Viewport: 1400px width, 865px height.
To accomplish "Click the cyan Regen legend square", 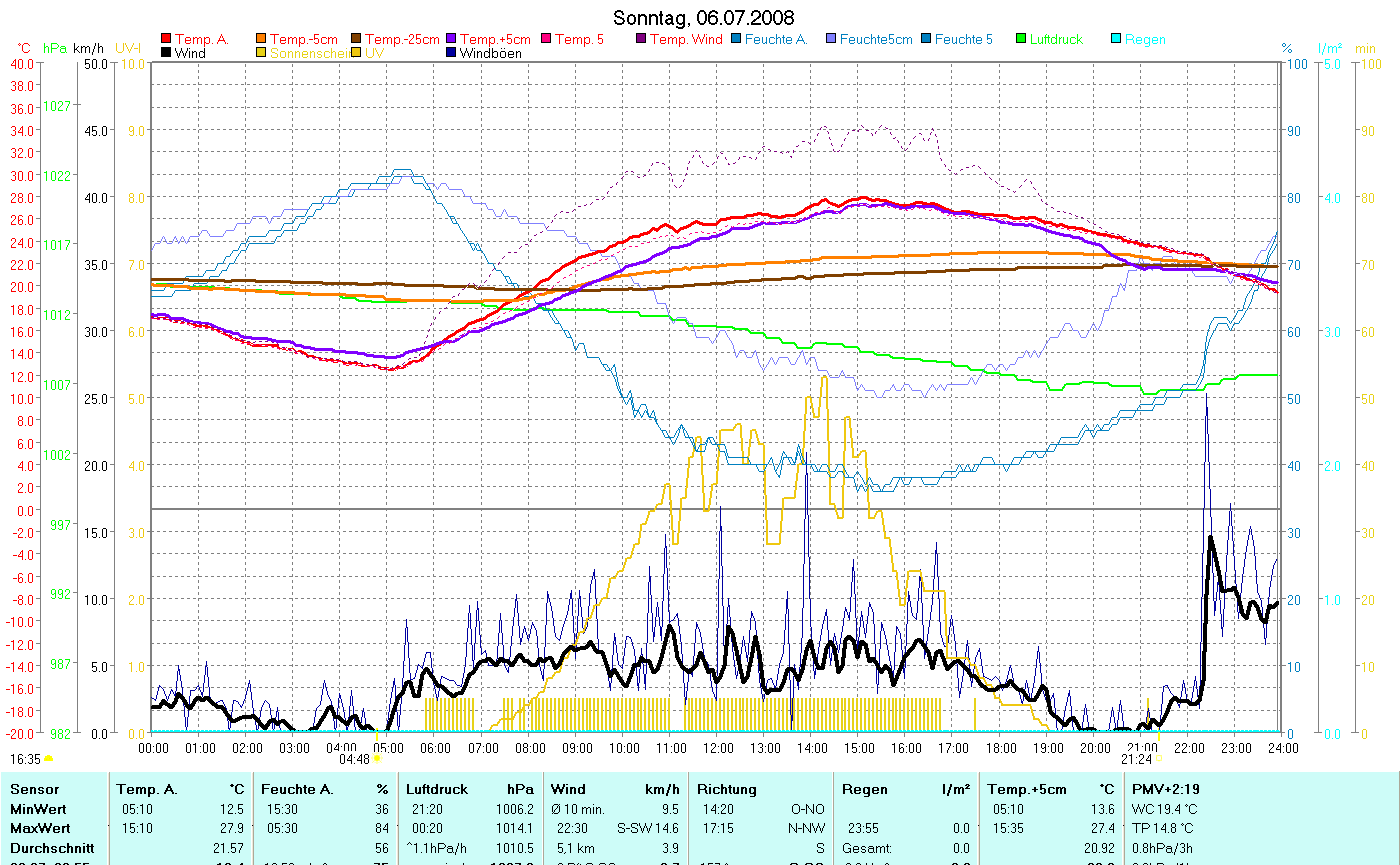I will point(1116,39).
